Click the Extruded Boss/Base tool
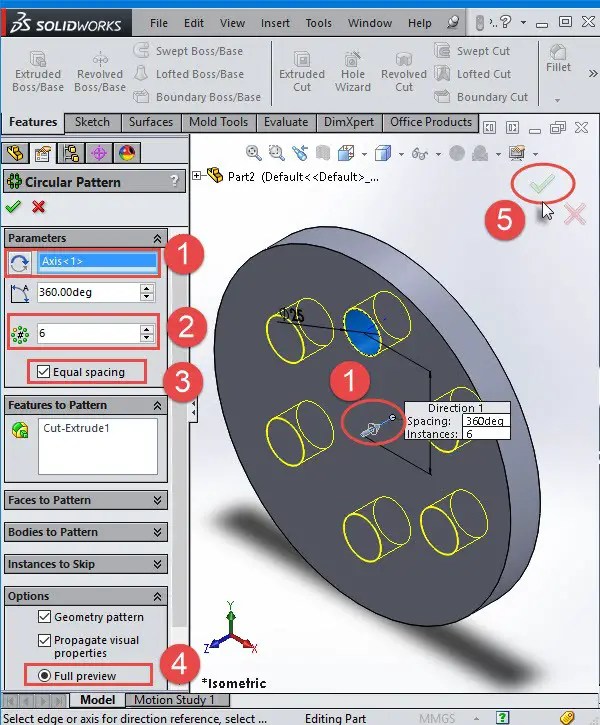Screen dimensions: 600x725 pyautogui.click(x=38, y=72)
